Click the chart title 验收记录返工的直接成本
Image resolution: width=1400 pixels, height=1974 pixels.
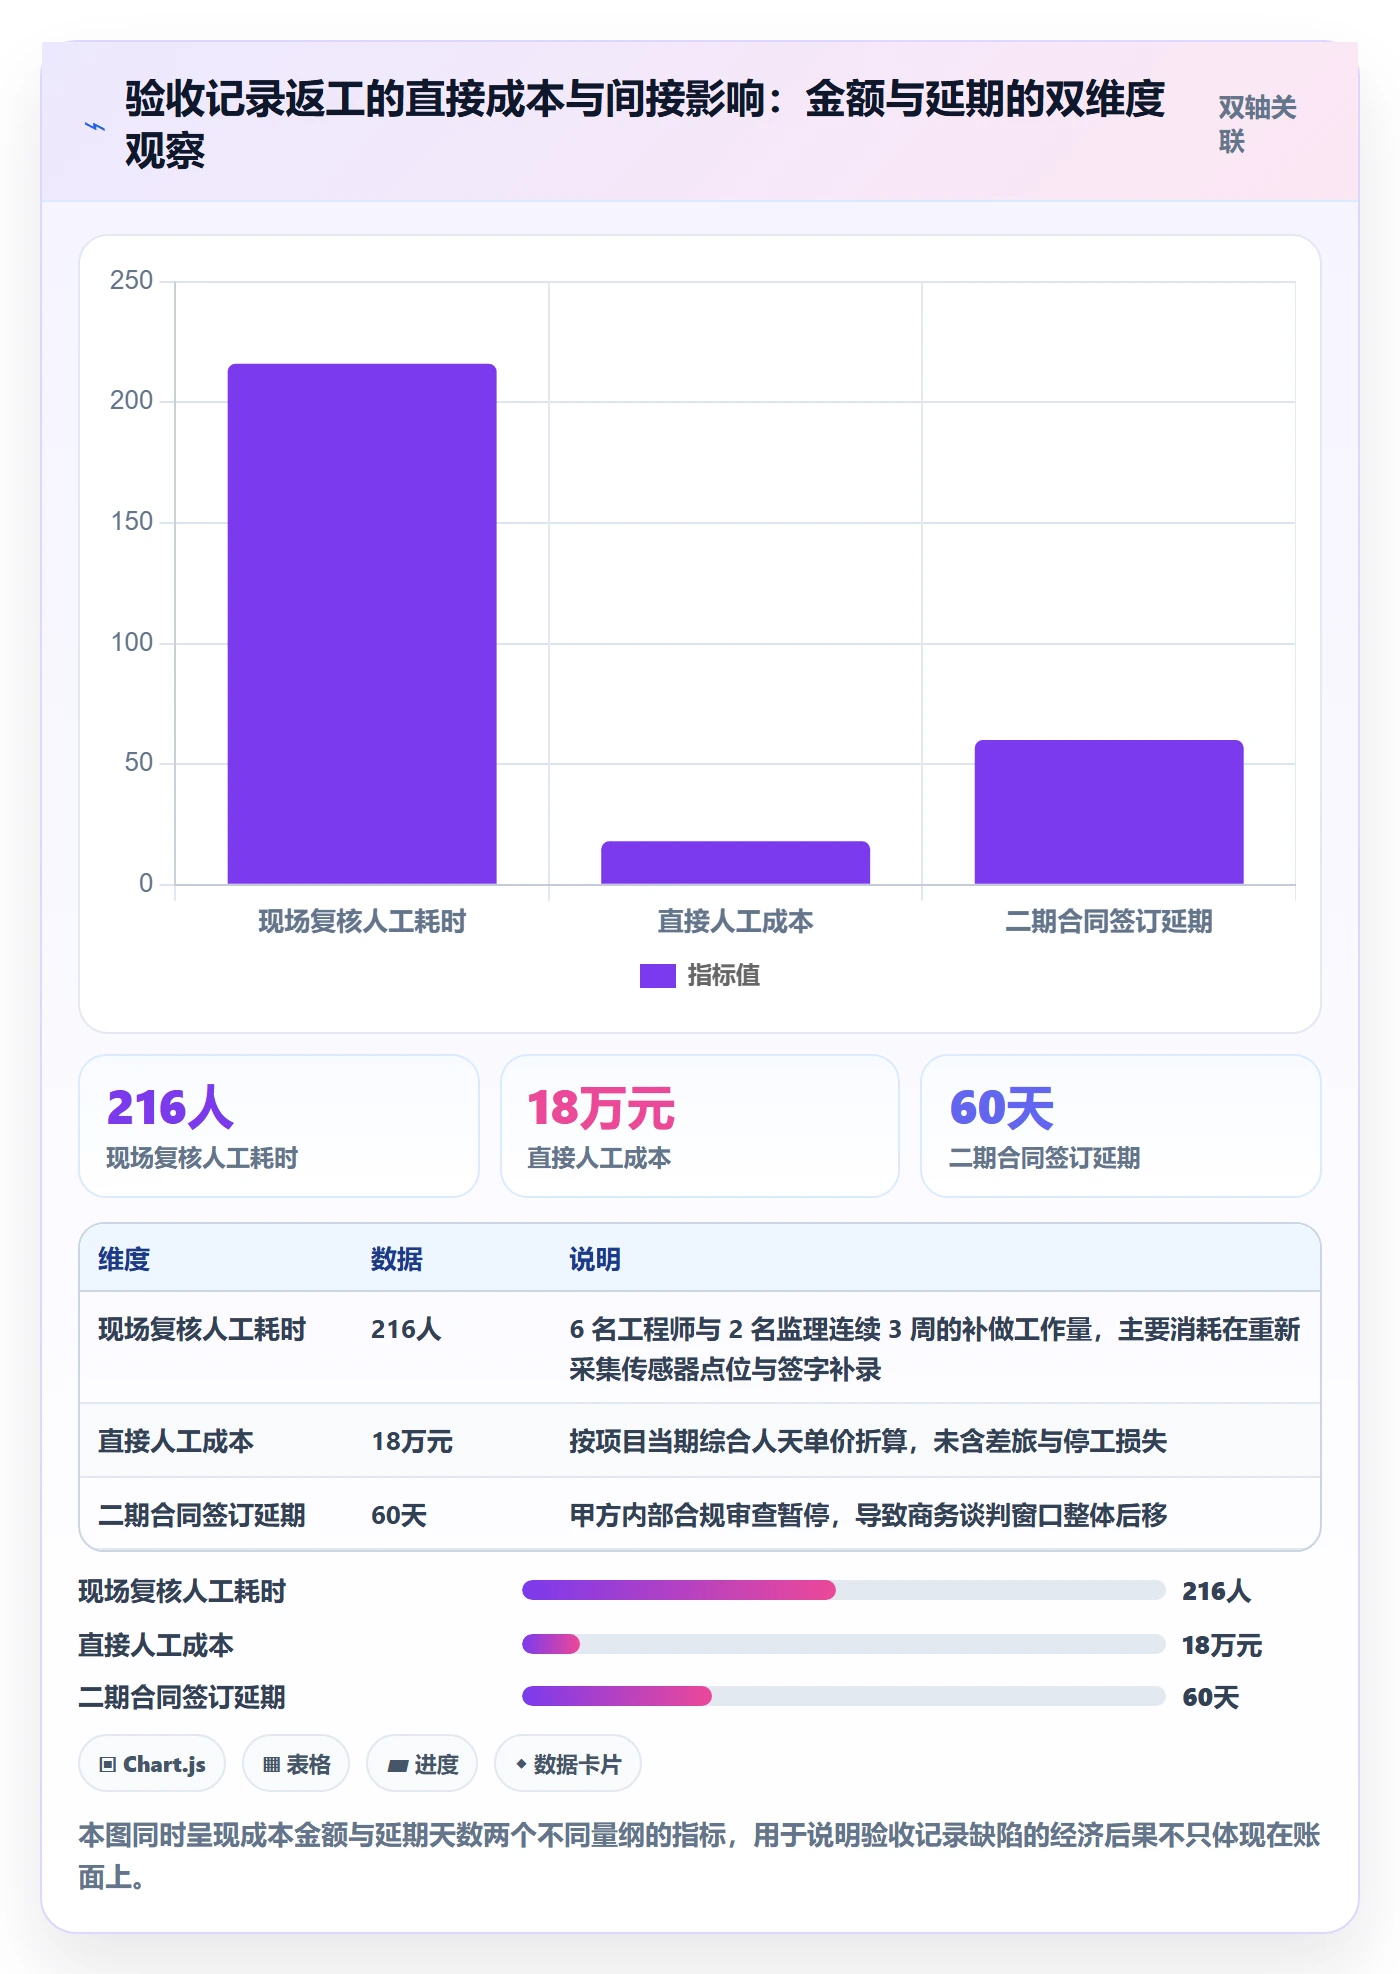tap(645, 124)
